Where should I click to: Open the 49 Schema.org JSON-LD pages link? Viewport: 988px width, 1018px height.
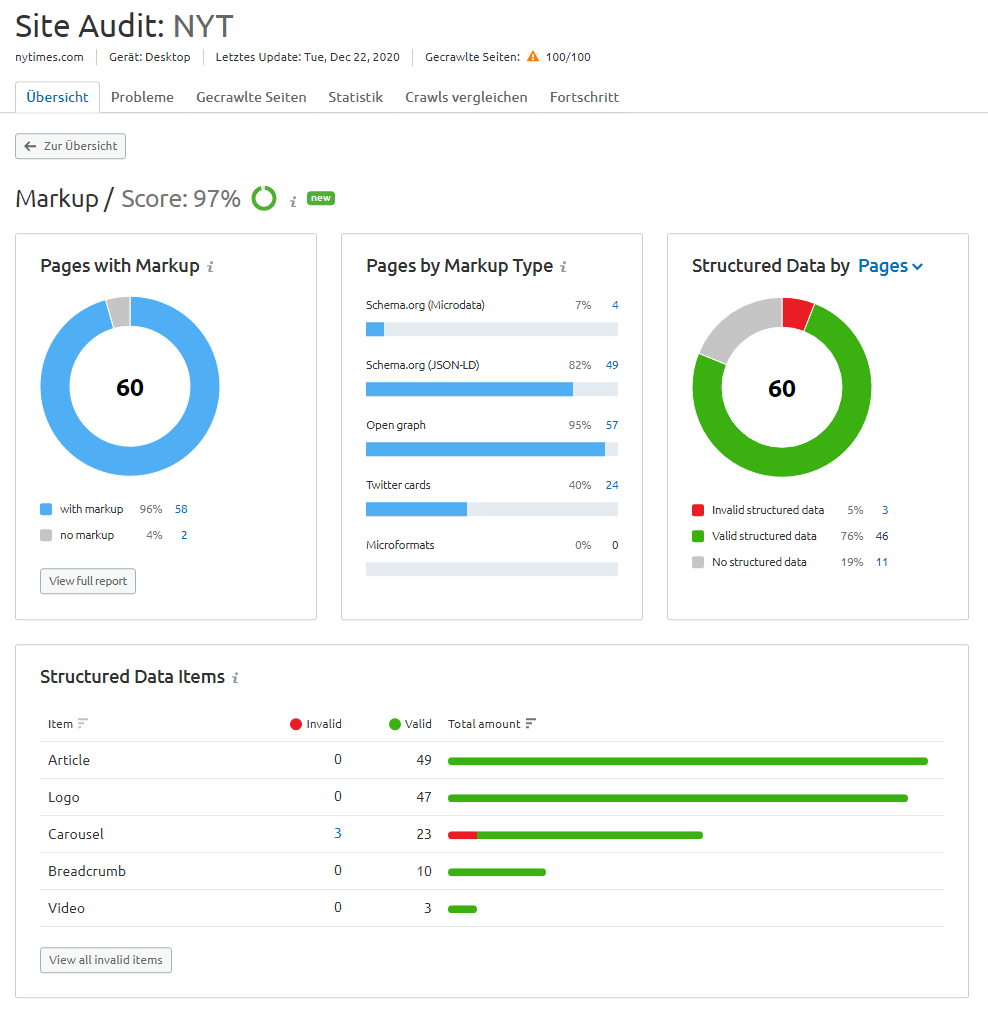[x=611, y=365]
